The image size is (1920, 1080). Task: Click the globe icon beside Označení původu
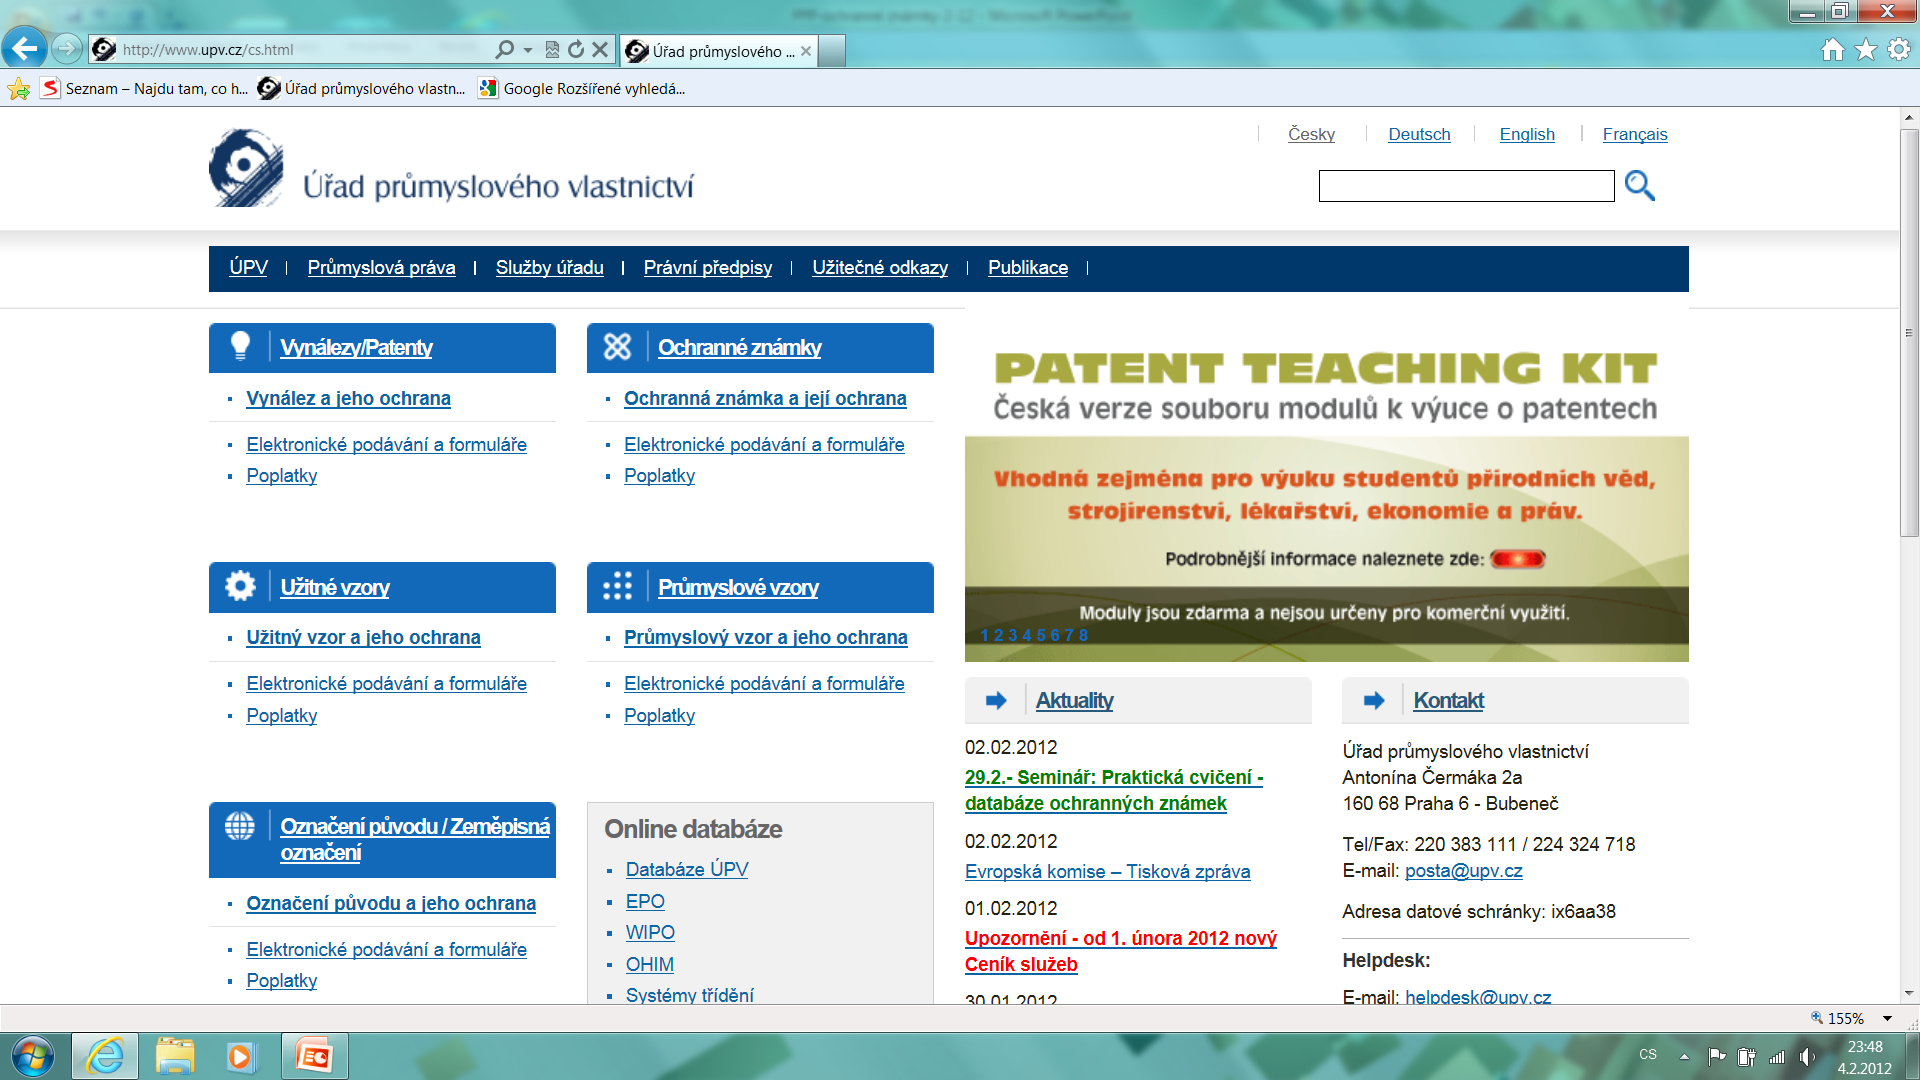pyautogui.click(x=240, y=826)
